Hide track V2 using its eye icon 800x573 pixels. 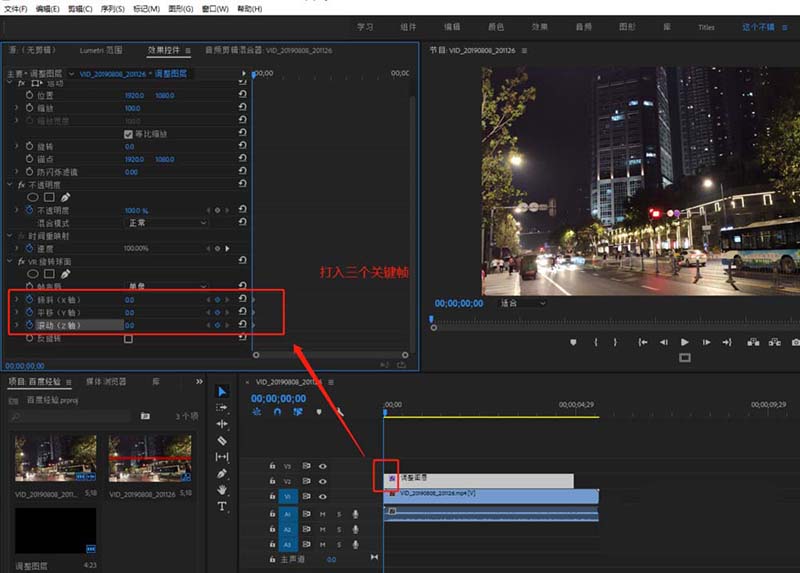click(x=323, y=481)
